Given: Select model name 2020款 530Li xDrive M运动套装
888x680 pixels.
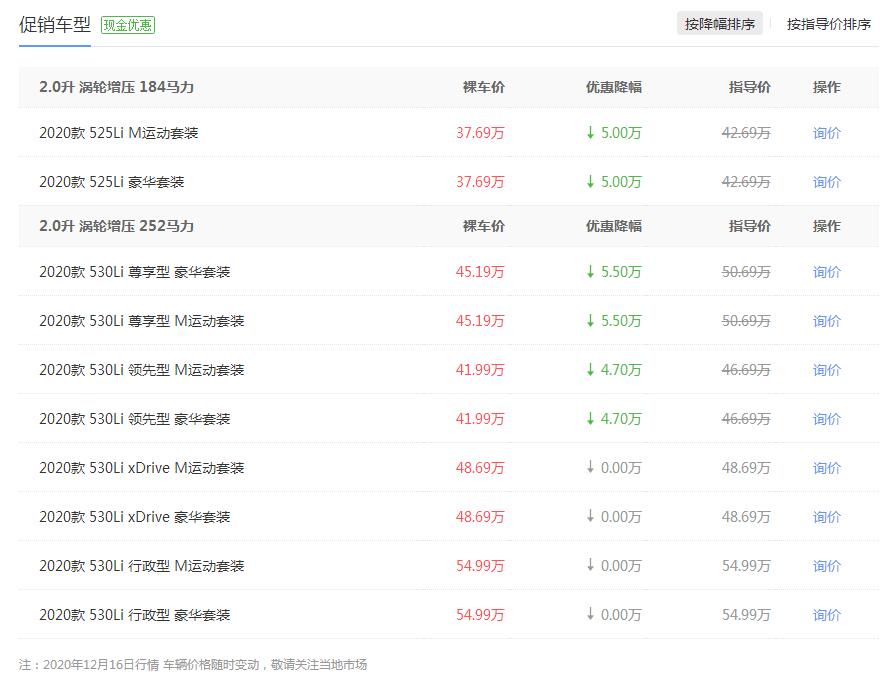Looking at the screenshot, I should tap(142, 468).
